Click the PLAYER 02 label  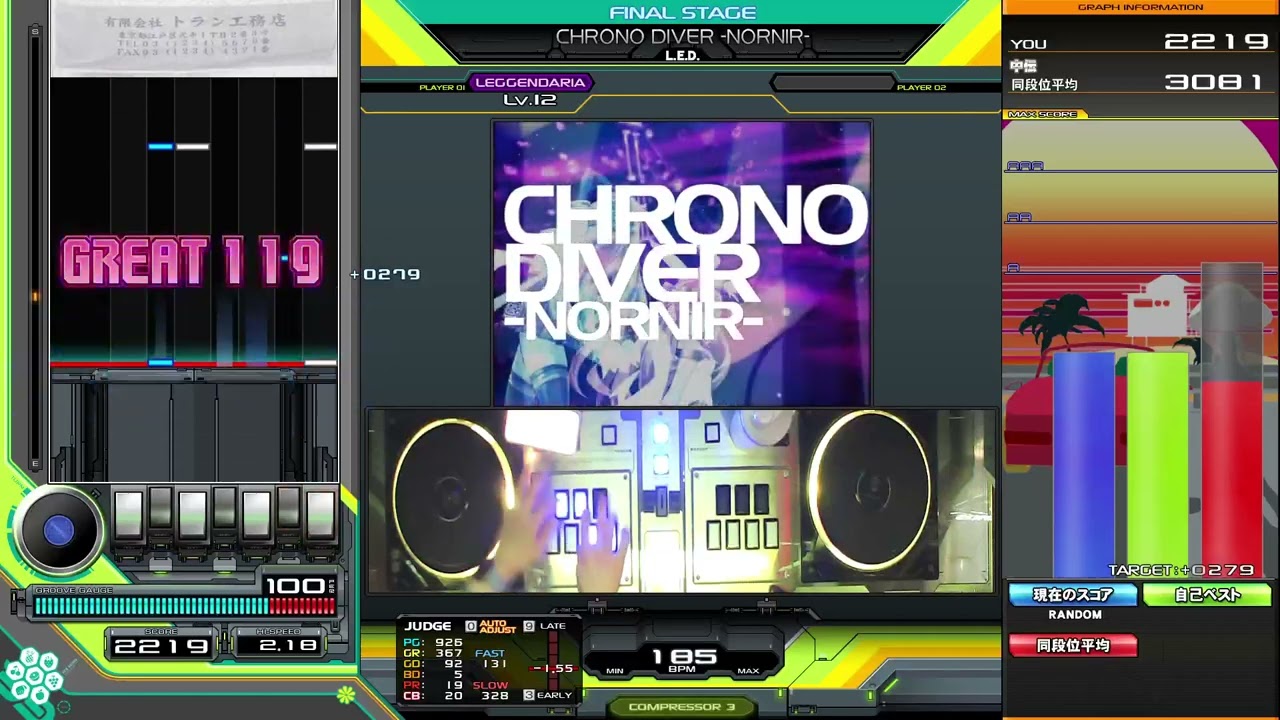point(921,88)
